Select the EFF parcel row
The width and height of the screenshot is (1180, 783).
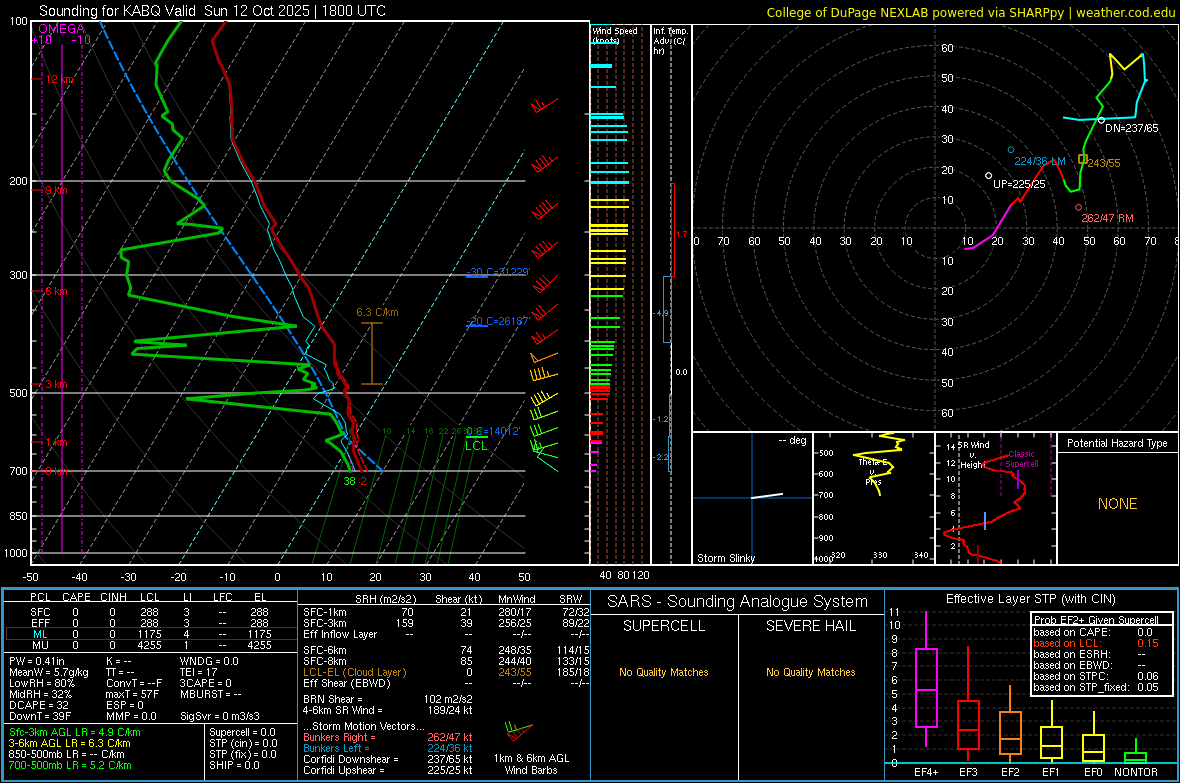click(151, 623)
